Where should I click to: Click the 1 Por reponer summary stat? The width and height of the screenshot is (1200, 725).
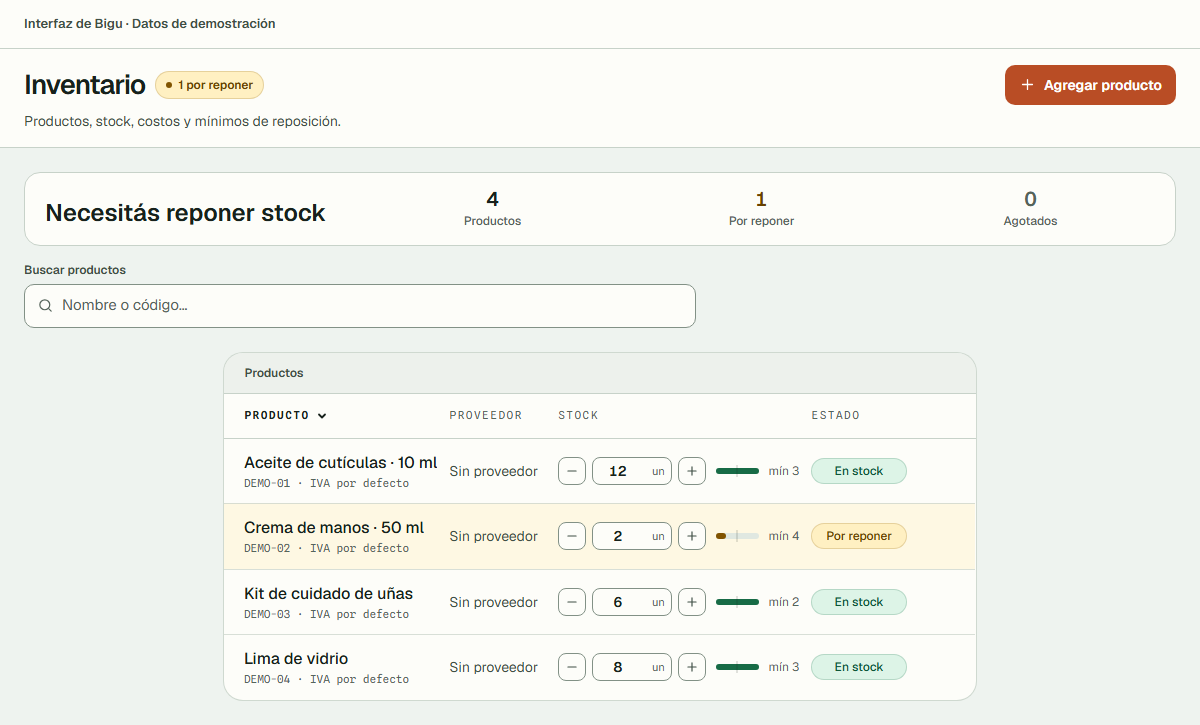(x=761, y=209)
